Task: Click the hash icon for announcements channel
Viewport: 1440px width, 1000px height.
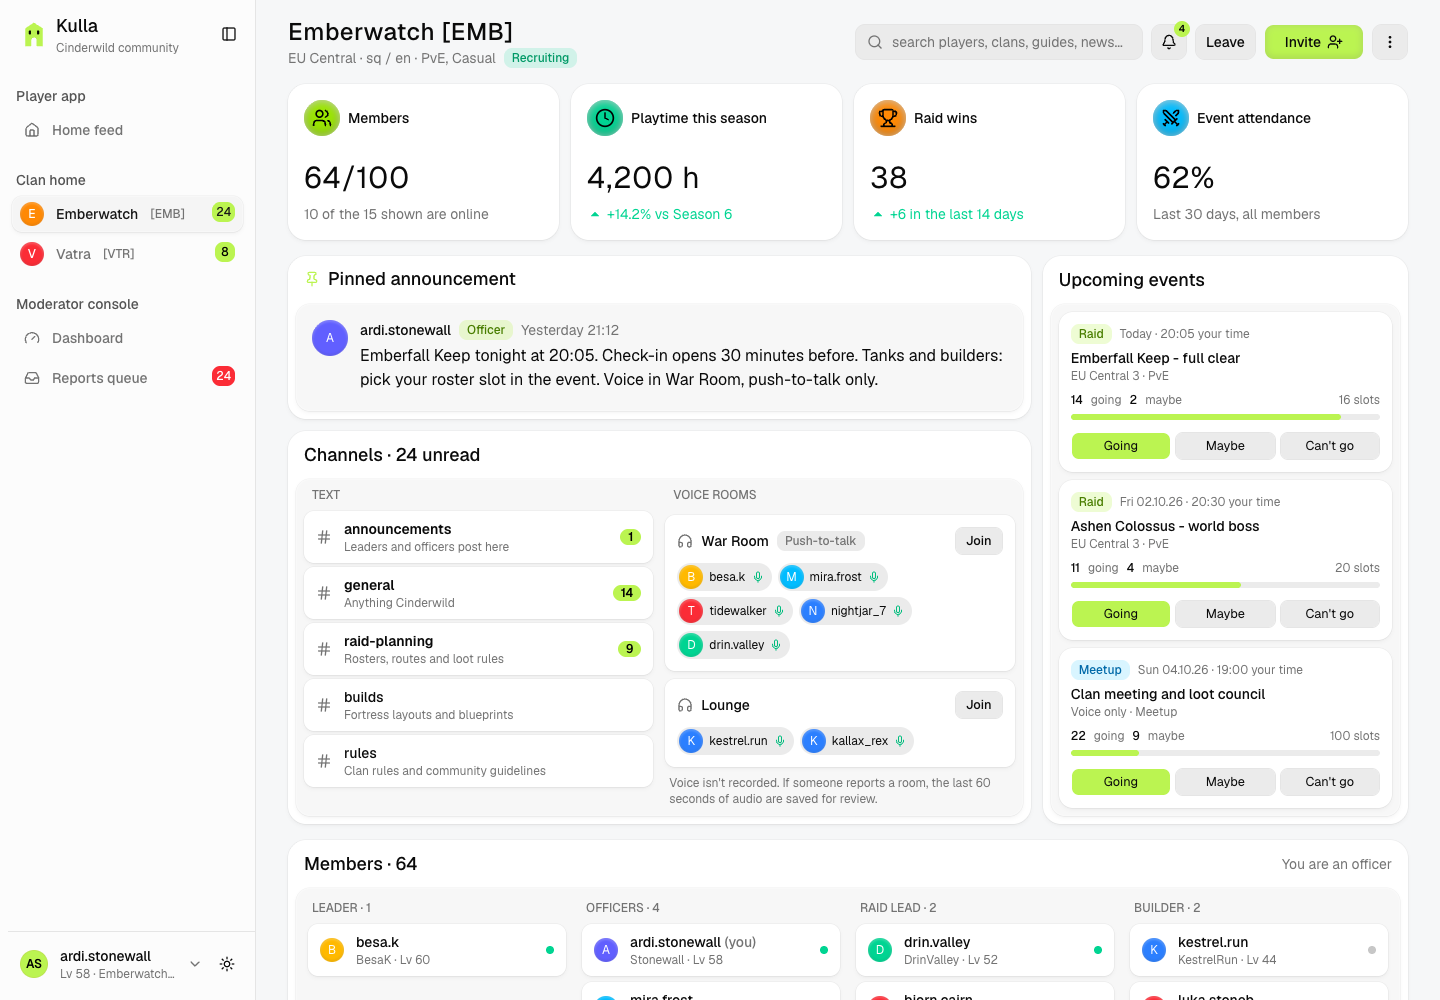Action: pyautogui.click(x=324, y=537)
